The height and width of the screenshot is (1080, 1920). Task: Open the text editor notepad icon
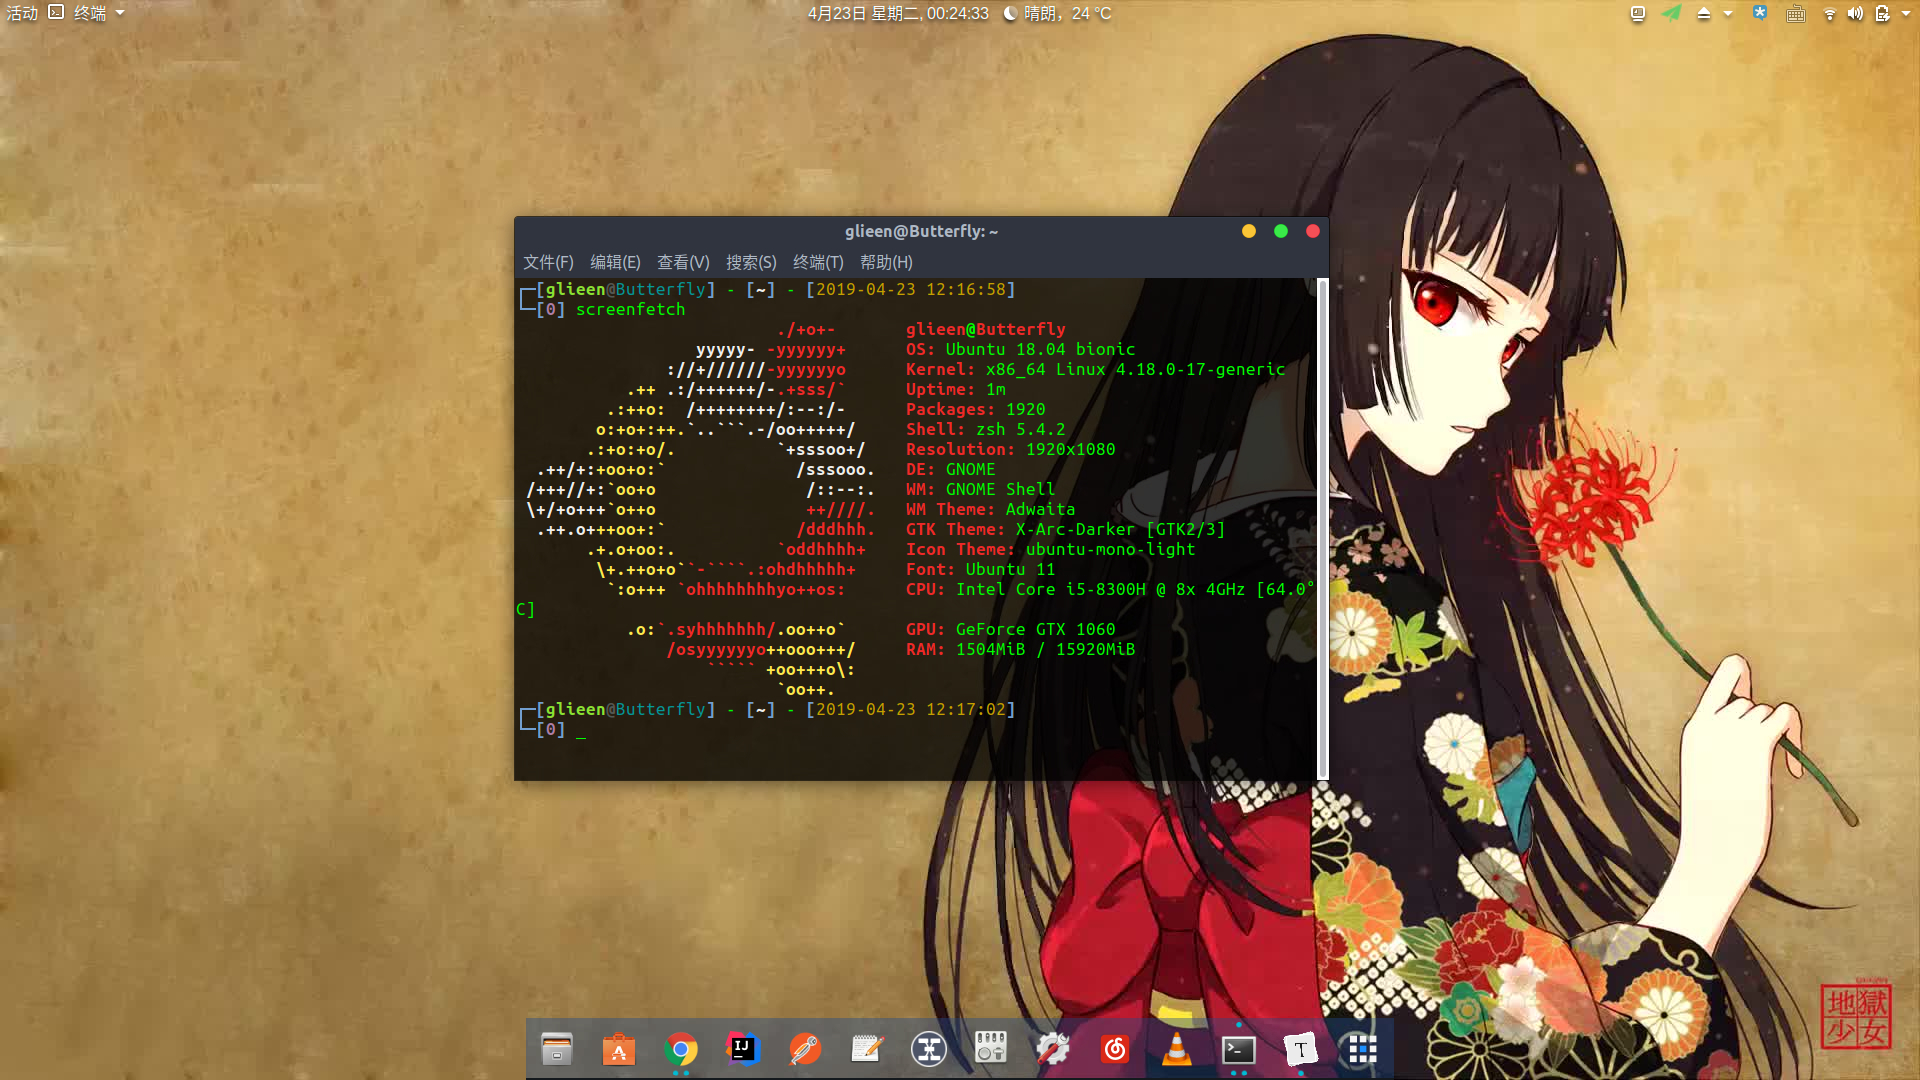click(867, 1049)
